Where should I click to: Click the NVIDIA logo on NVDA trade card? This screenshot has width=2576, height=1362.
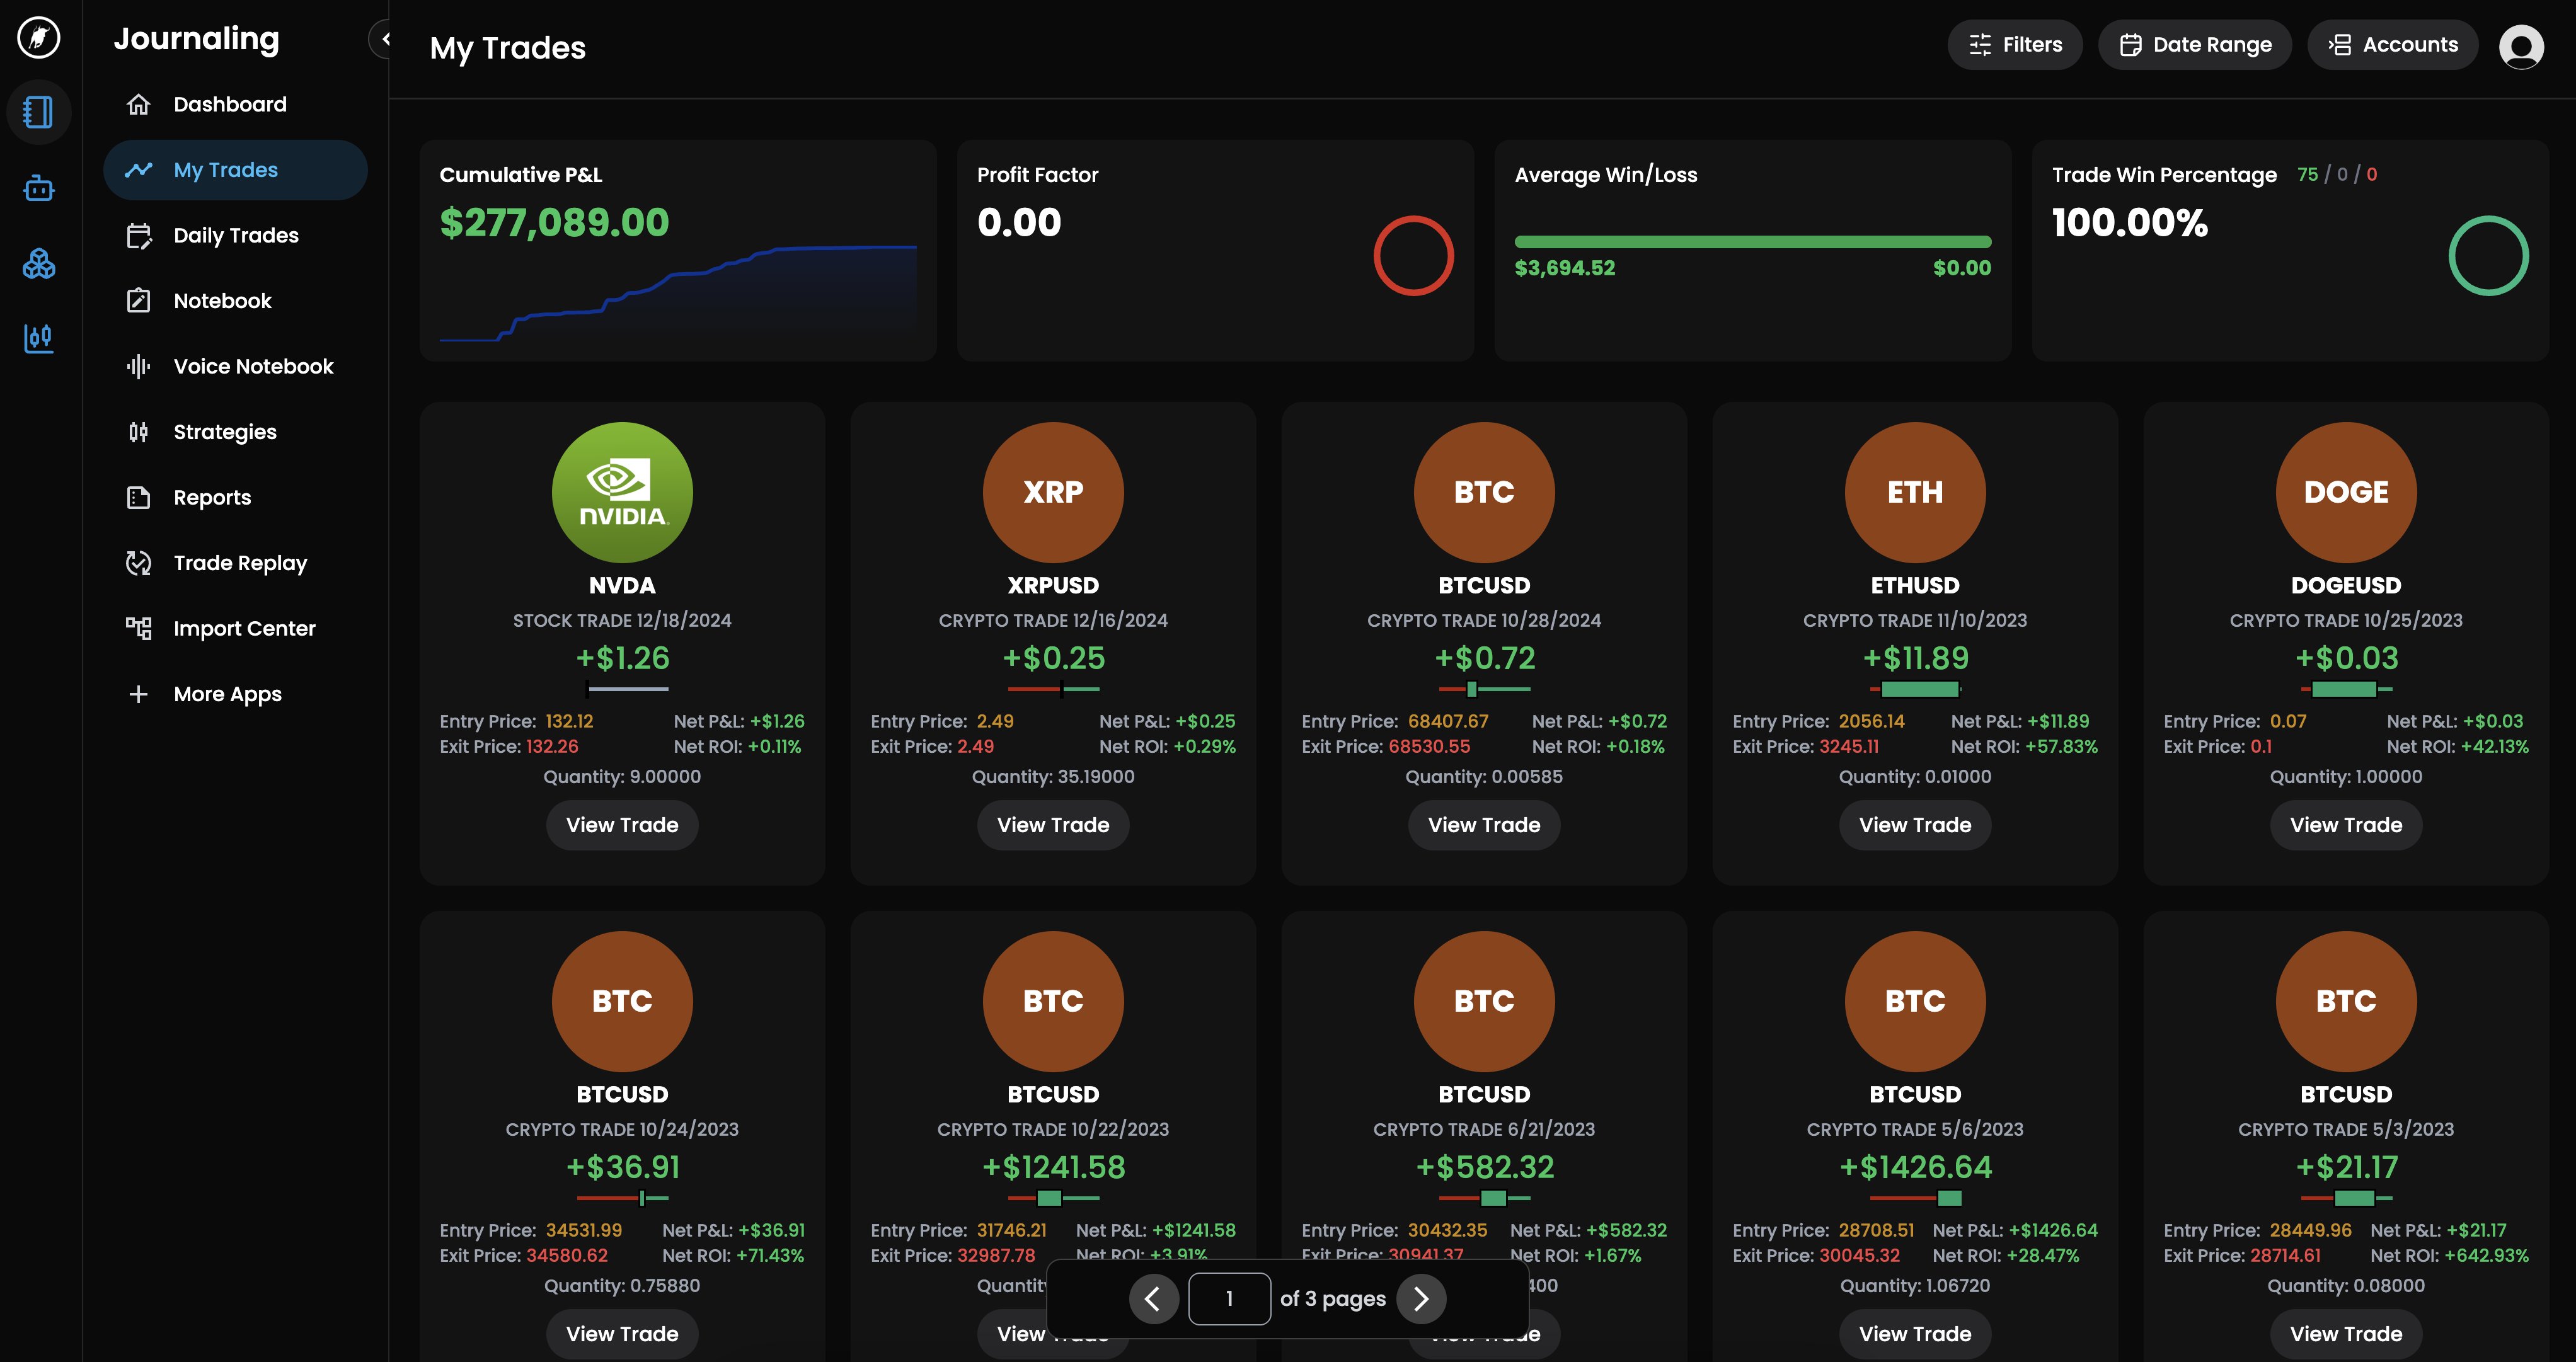pos(622,492)
